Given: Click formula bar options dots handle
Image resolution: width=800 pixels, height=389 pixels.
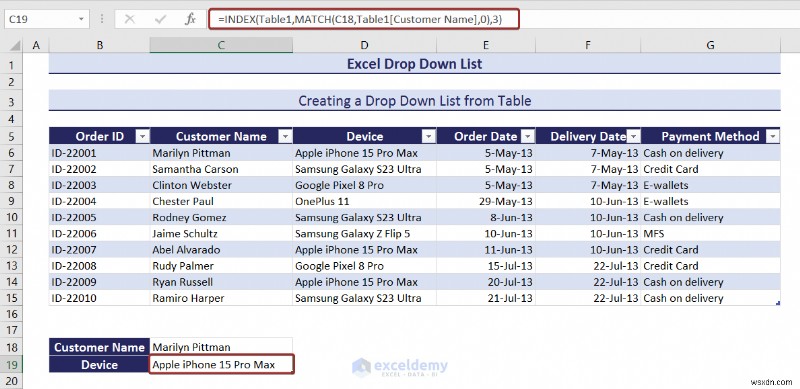Looking at the screenshot, I should (x=102, y=19).
